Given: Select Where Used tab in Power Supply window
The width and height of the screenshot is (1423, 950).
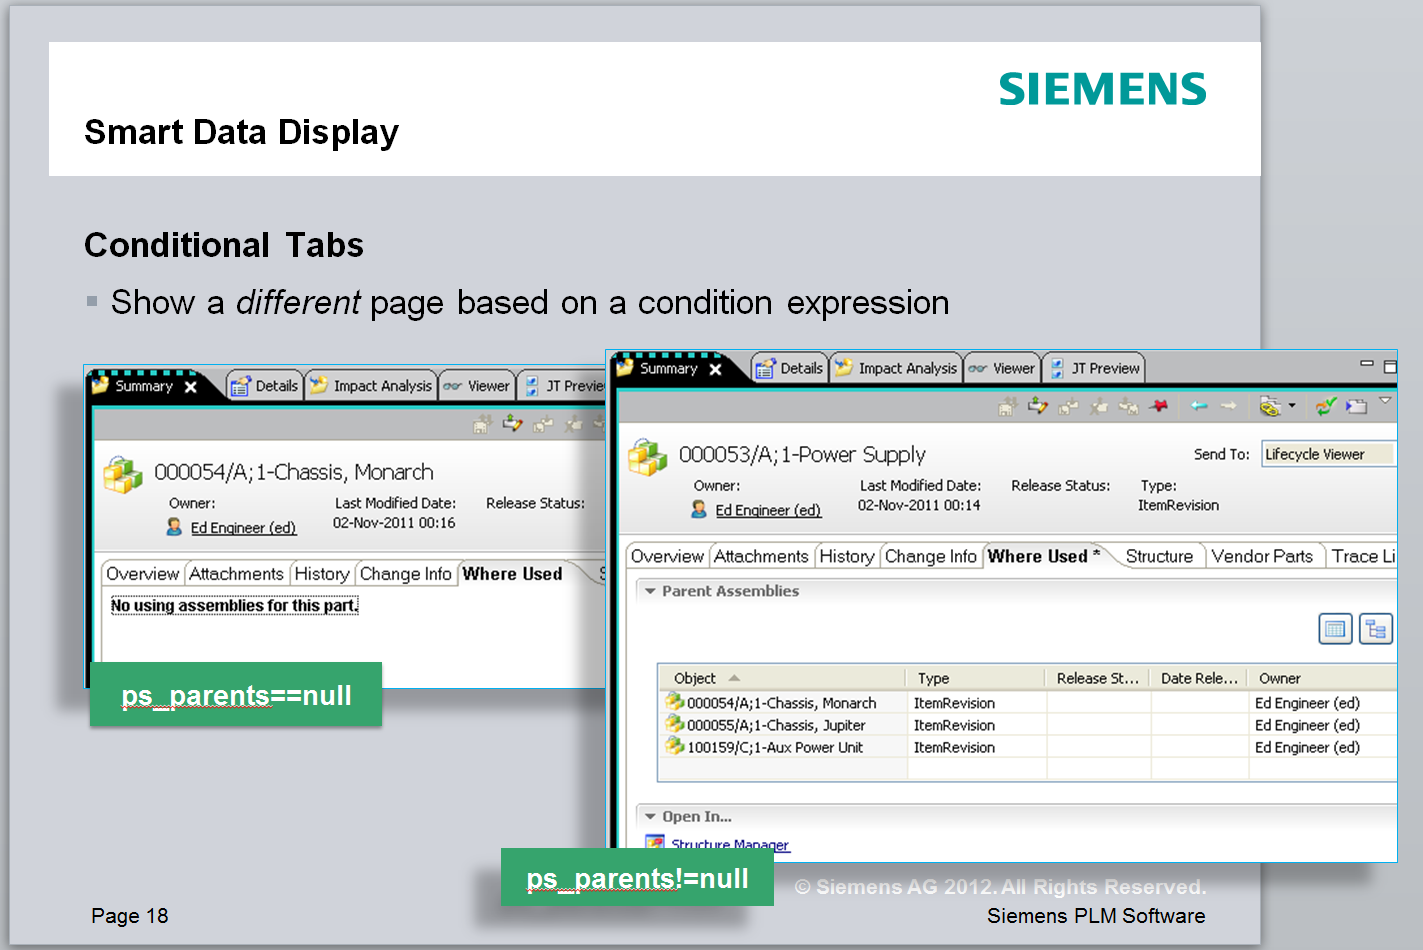Looking at the screenshot, I should (1044, 556).
